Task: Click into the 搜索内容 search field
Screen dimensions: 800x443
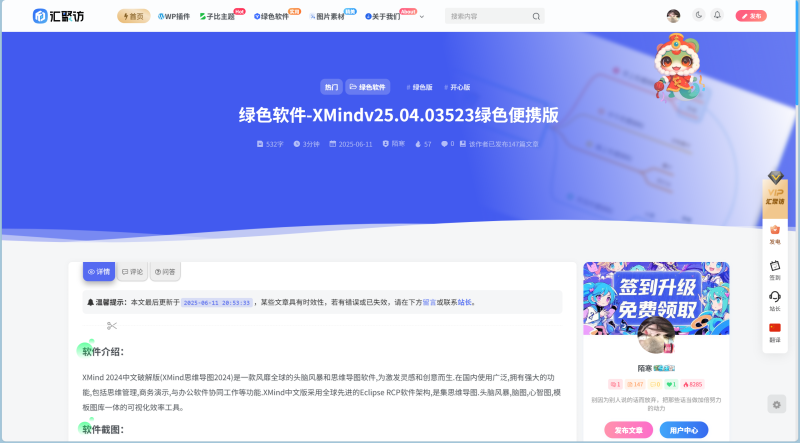Action: pos(485,16)
